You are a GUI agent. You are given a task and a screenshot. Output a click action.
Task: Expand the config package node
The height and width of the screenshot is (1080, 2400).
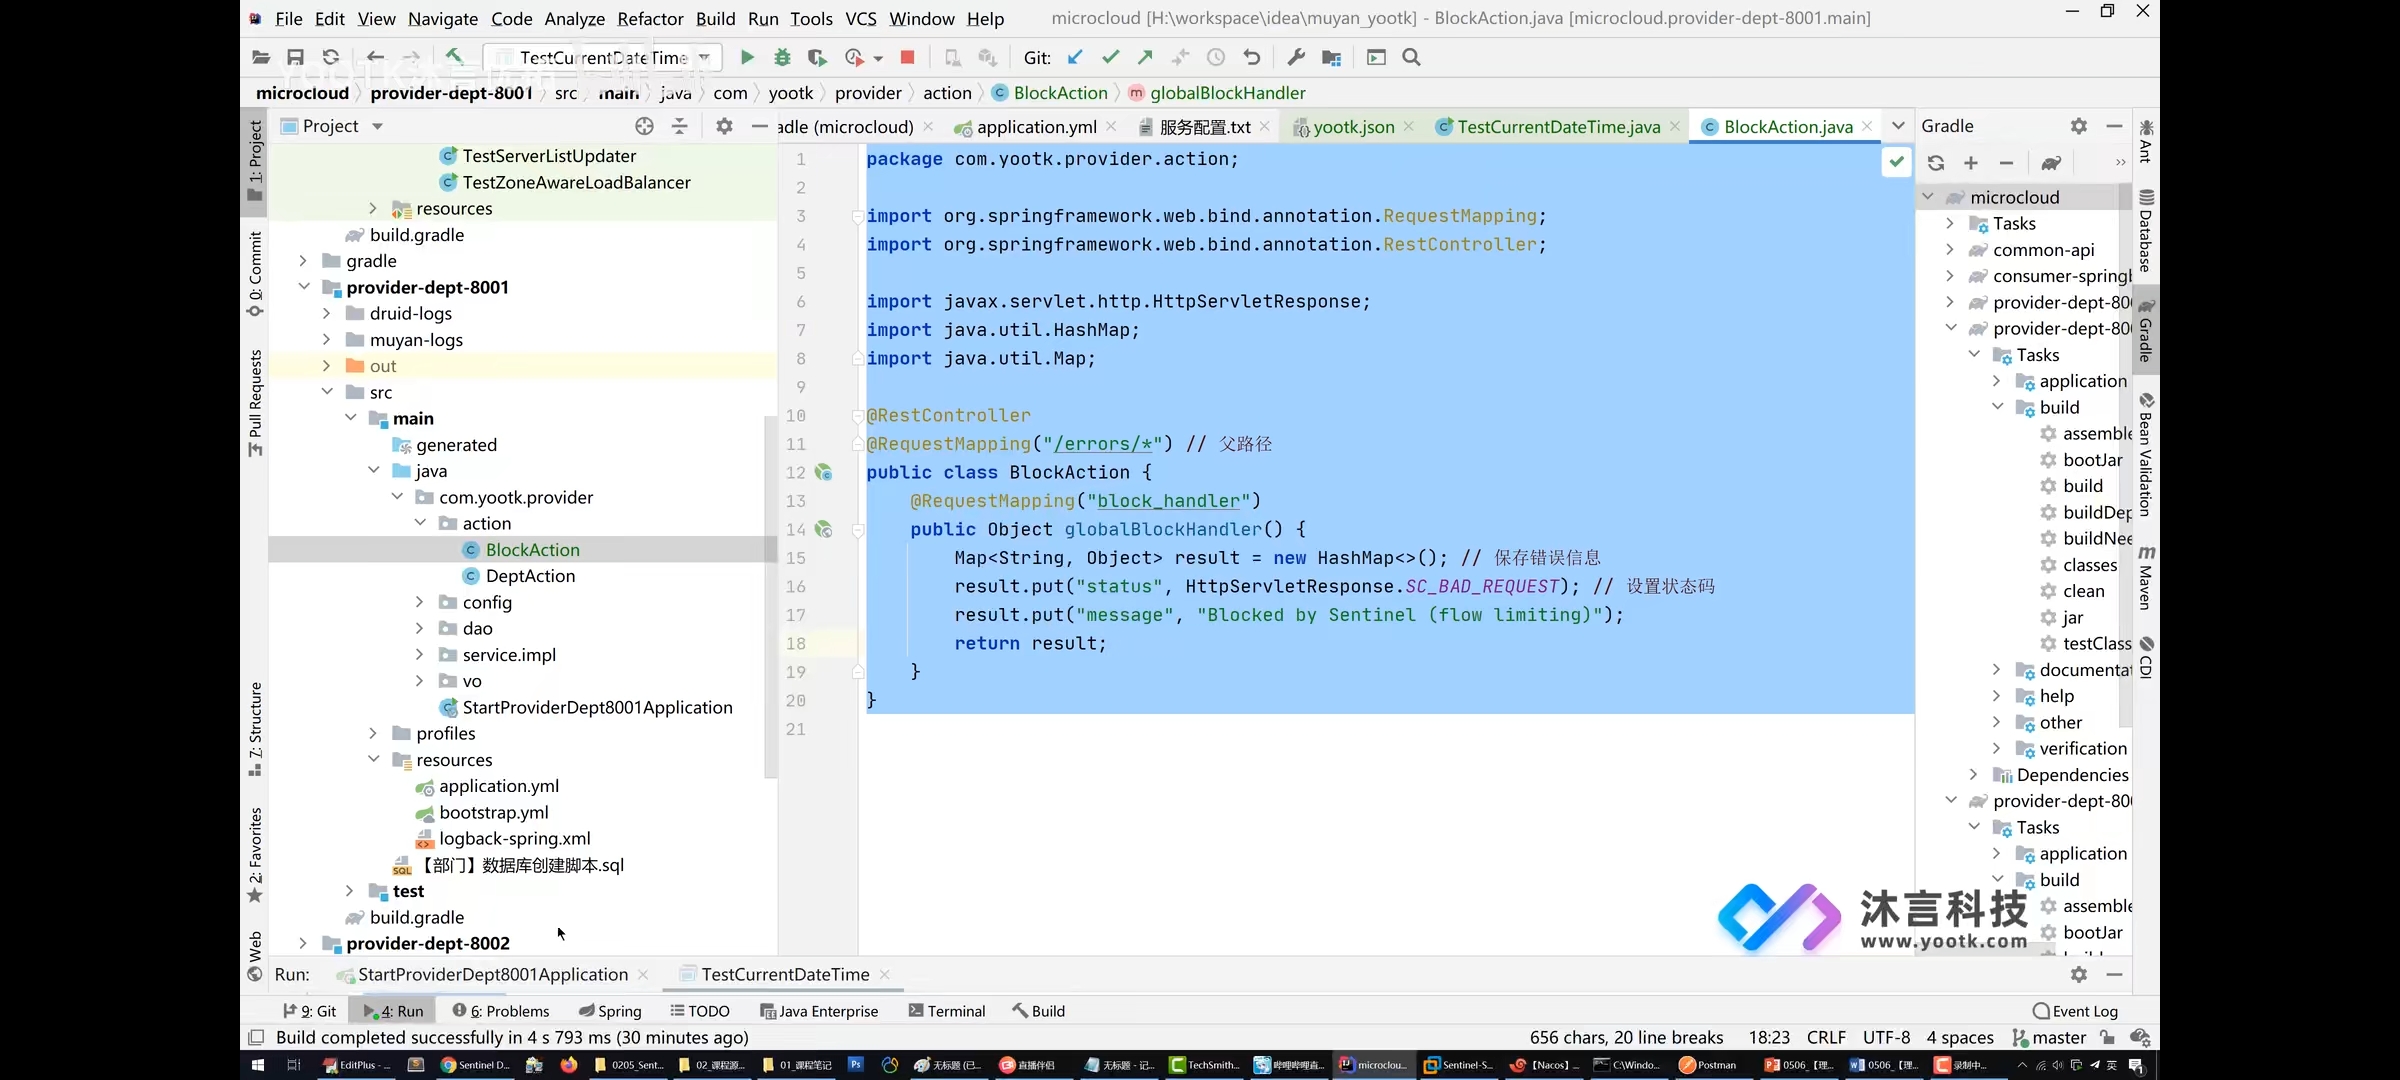pos(419,602)
